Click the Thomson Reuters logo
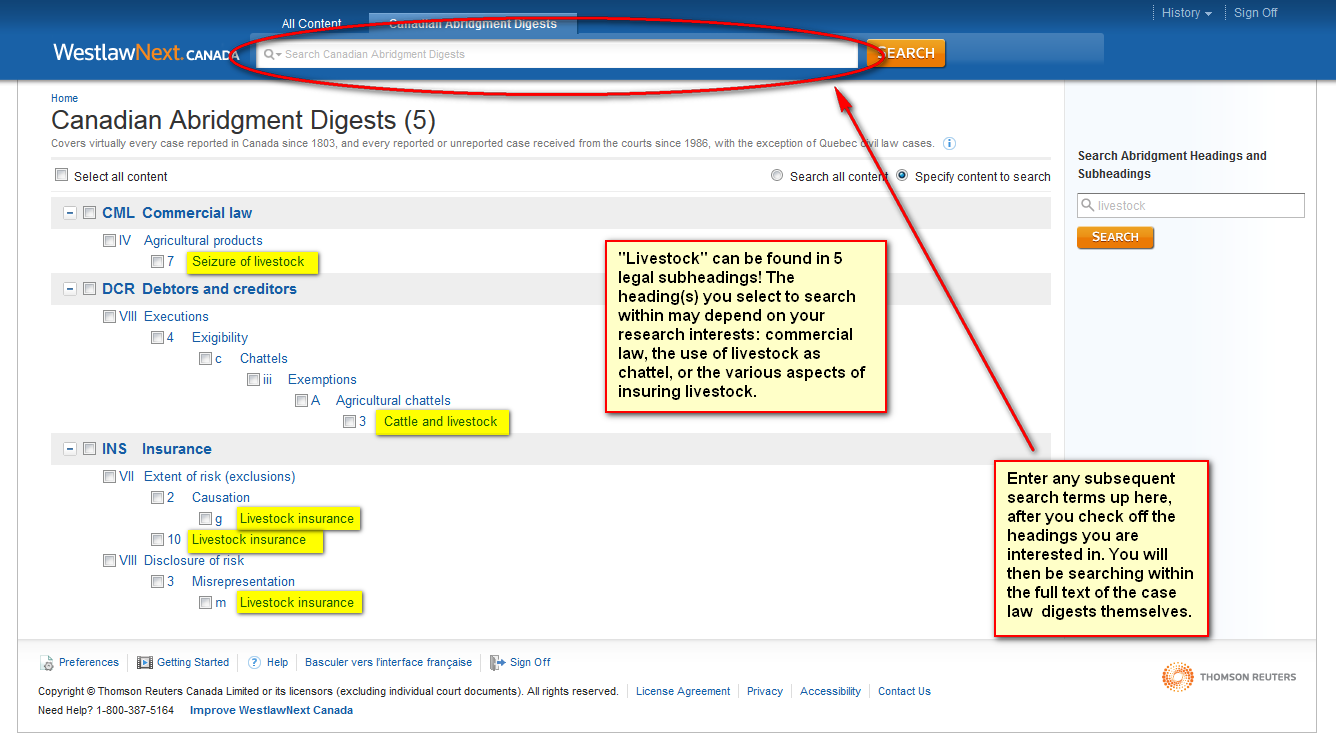 click(1229, 677)
